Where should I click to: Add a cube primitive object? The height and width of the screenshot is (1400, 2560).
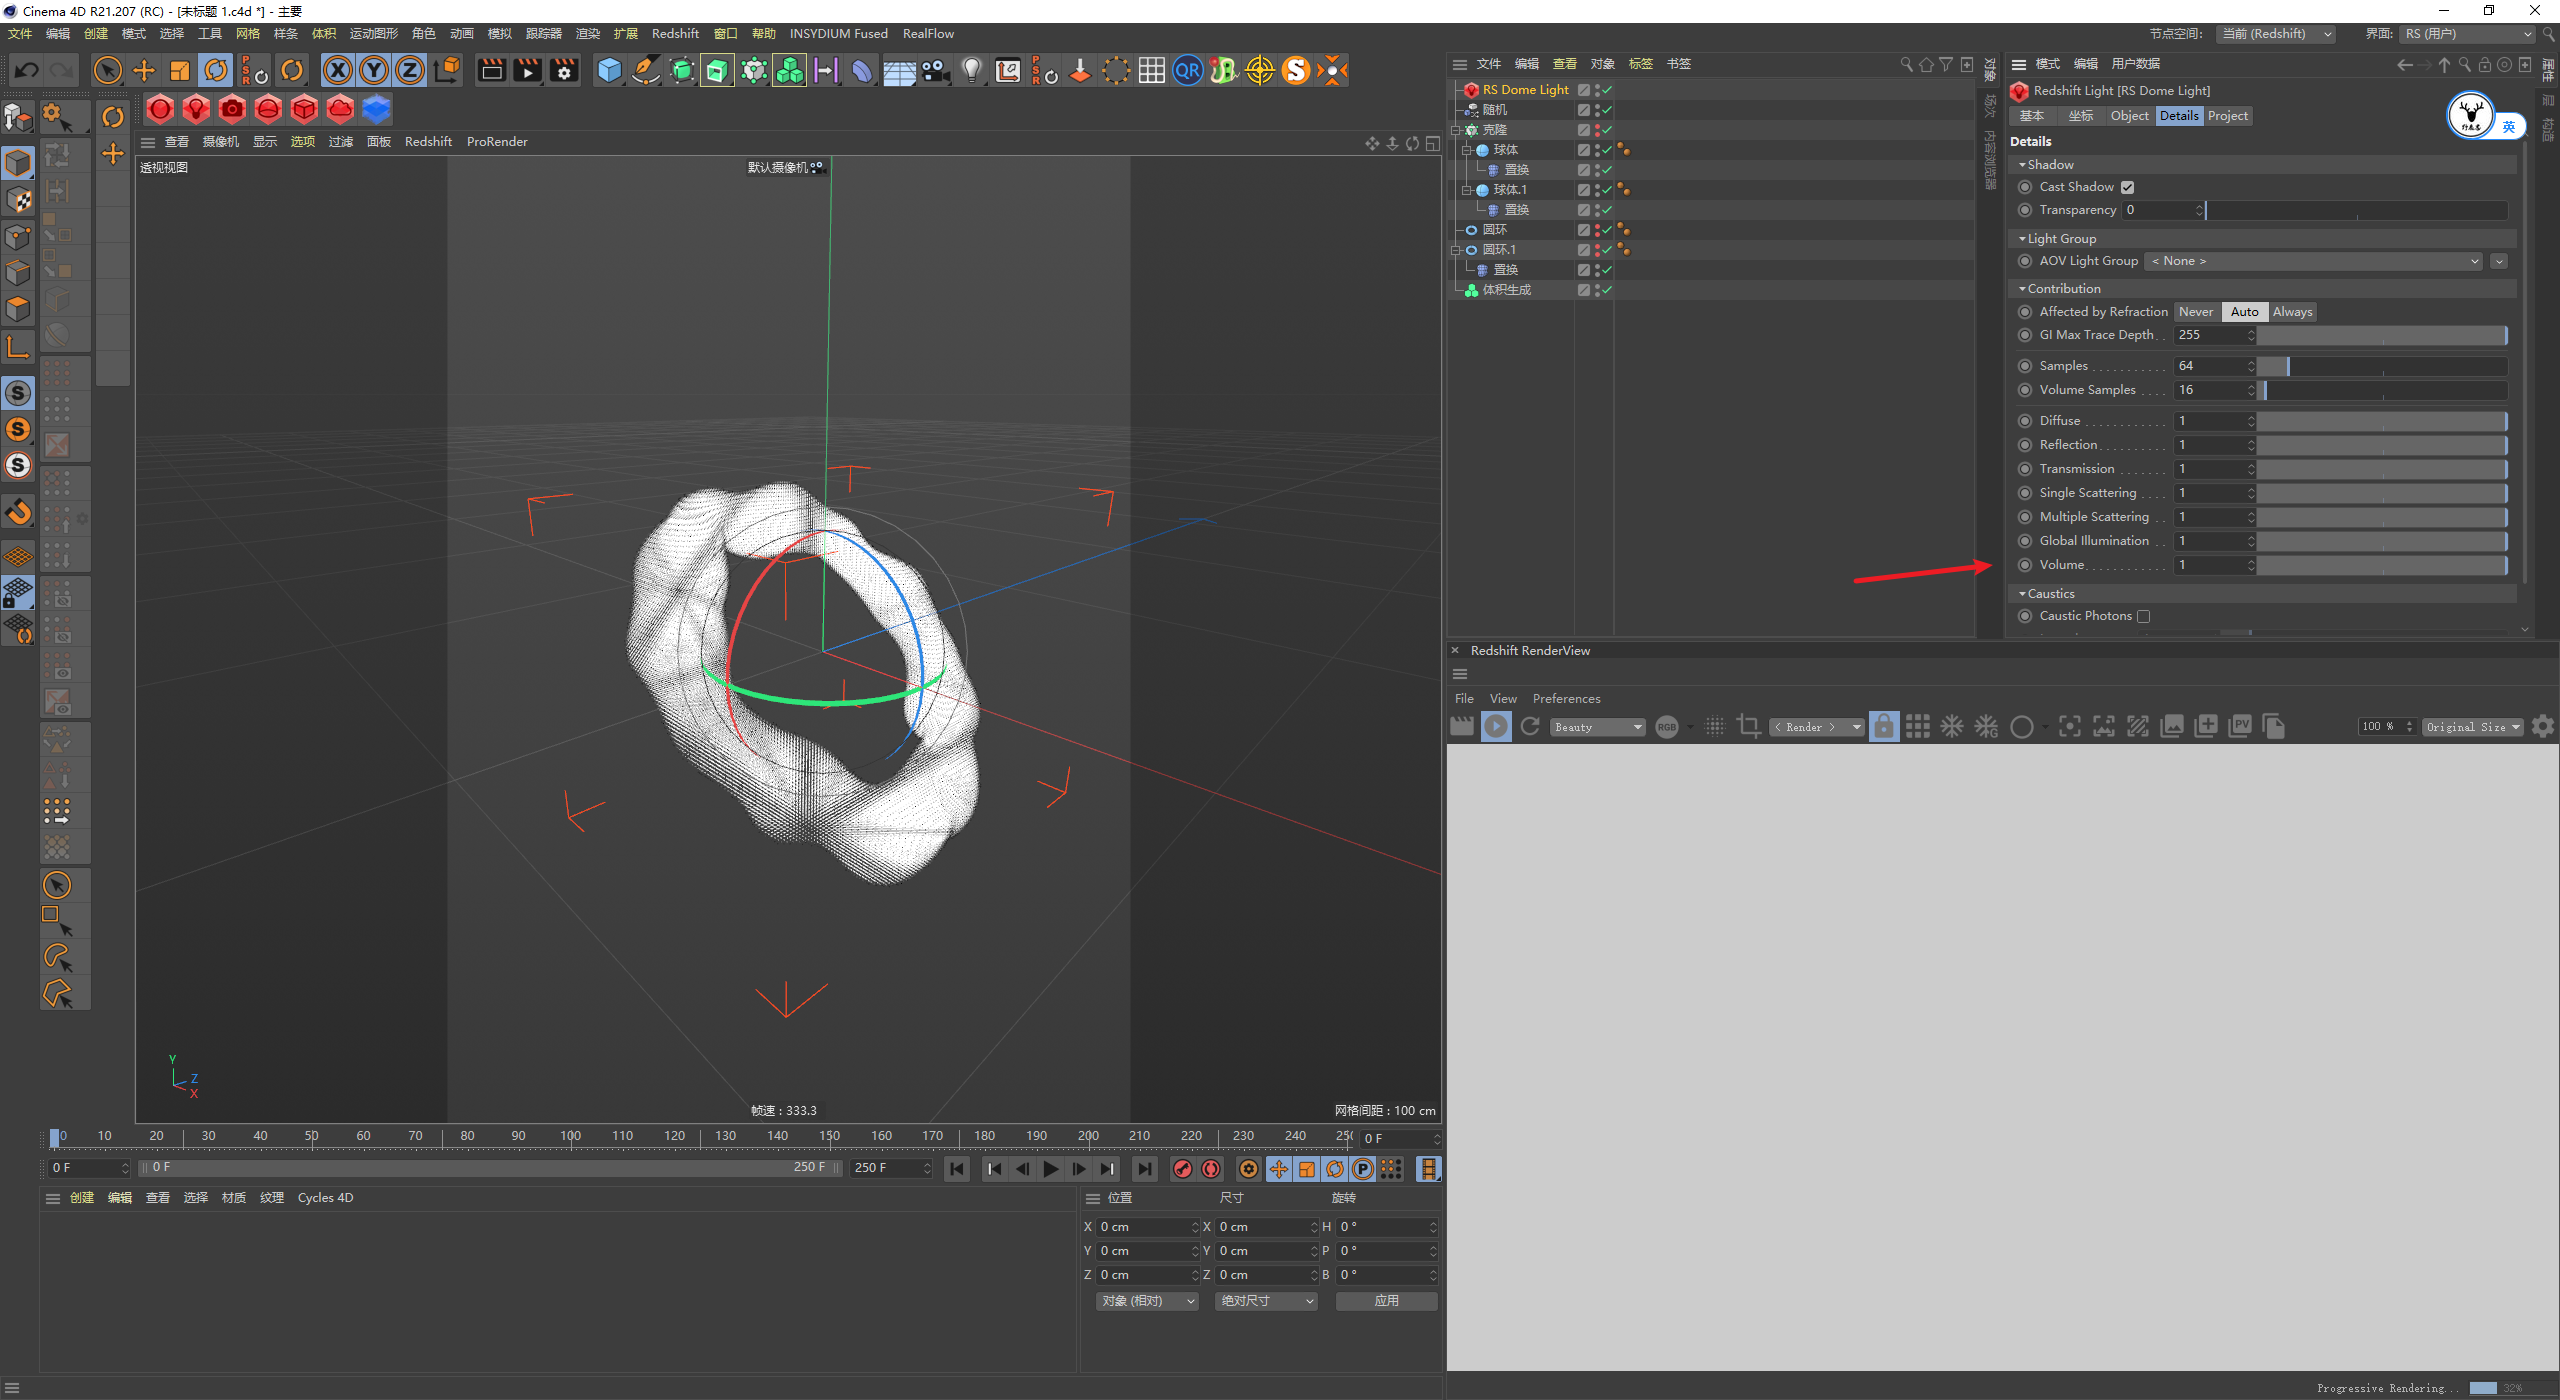(608, 70)
